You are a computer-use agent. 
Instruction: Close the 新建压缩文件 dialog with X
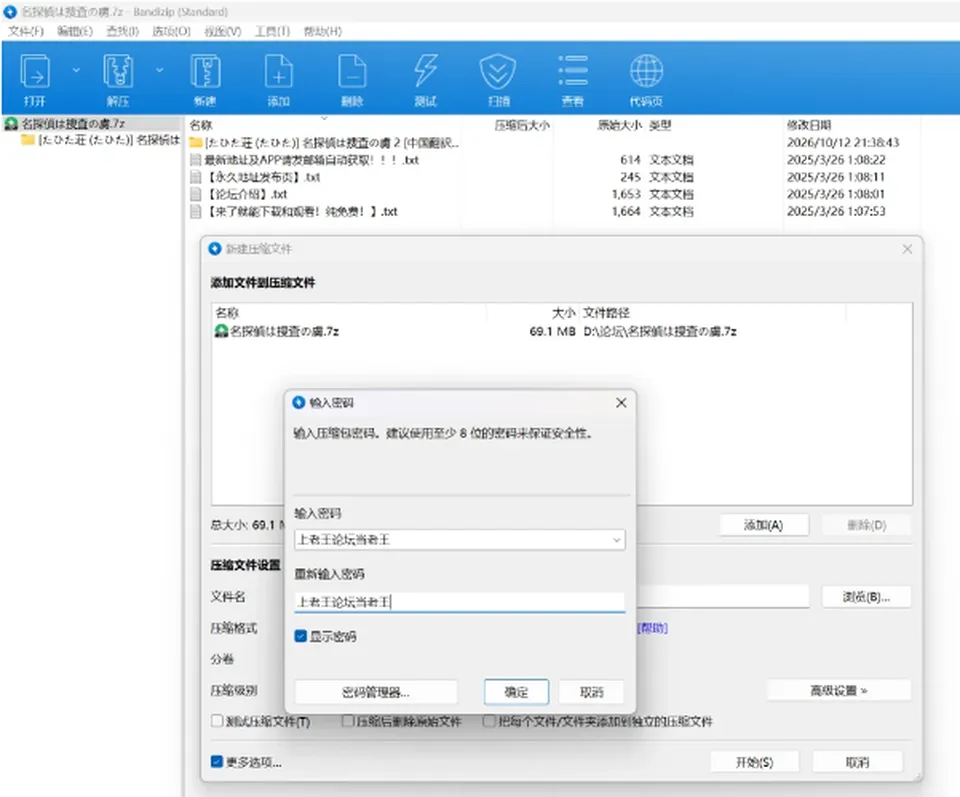click(x=907, y=249)
